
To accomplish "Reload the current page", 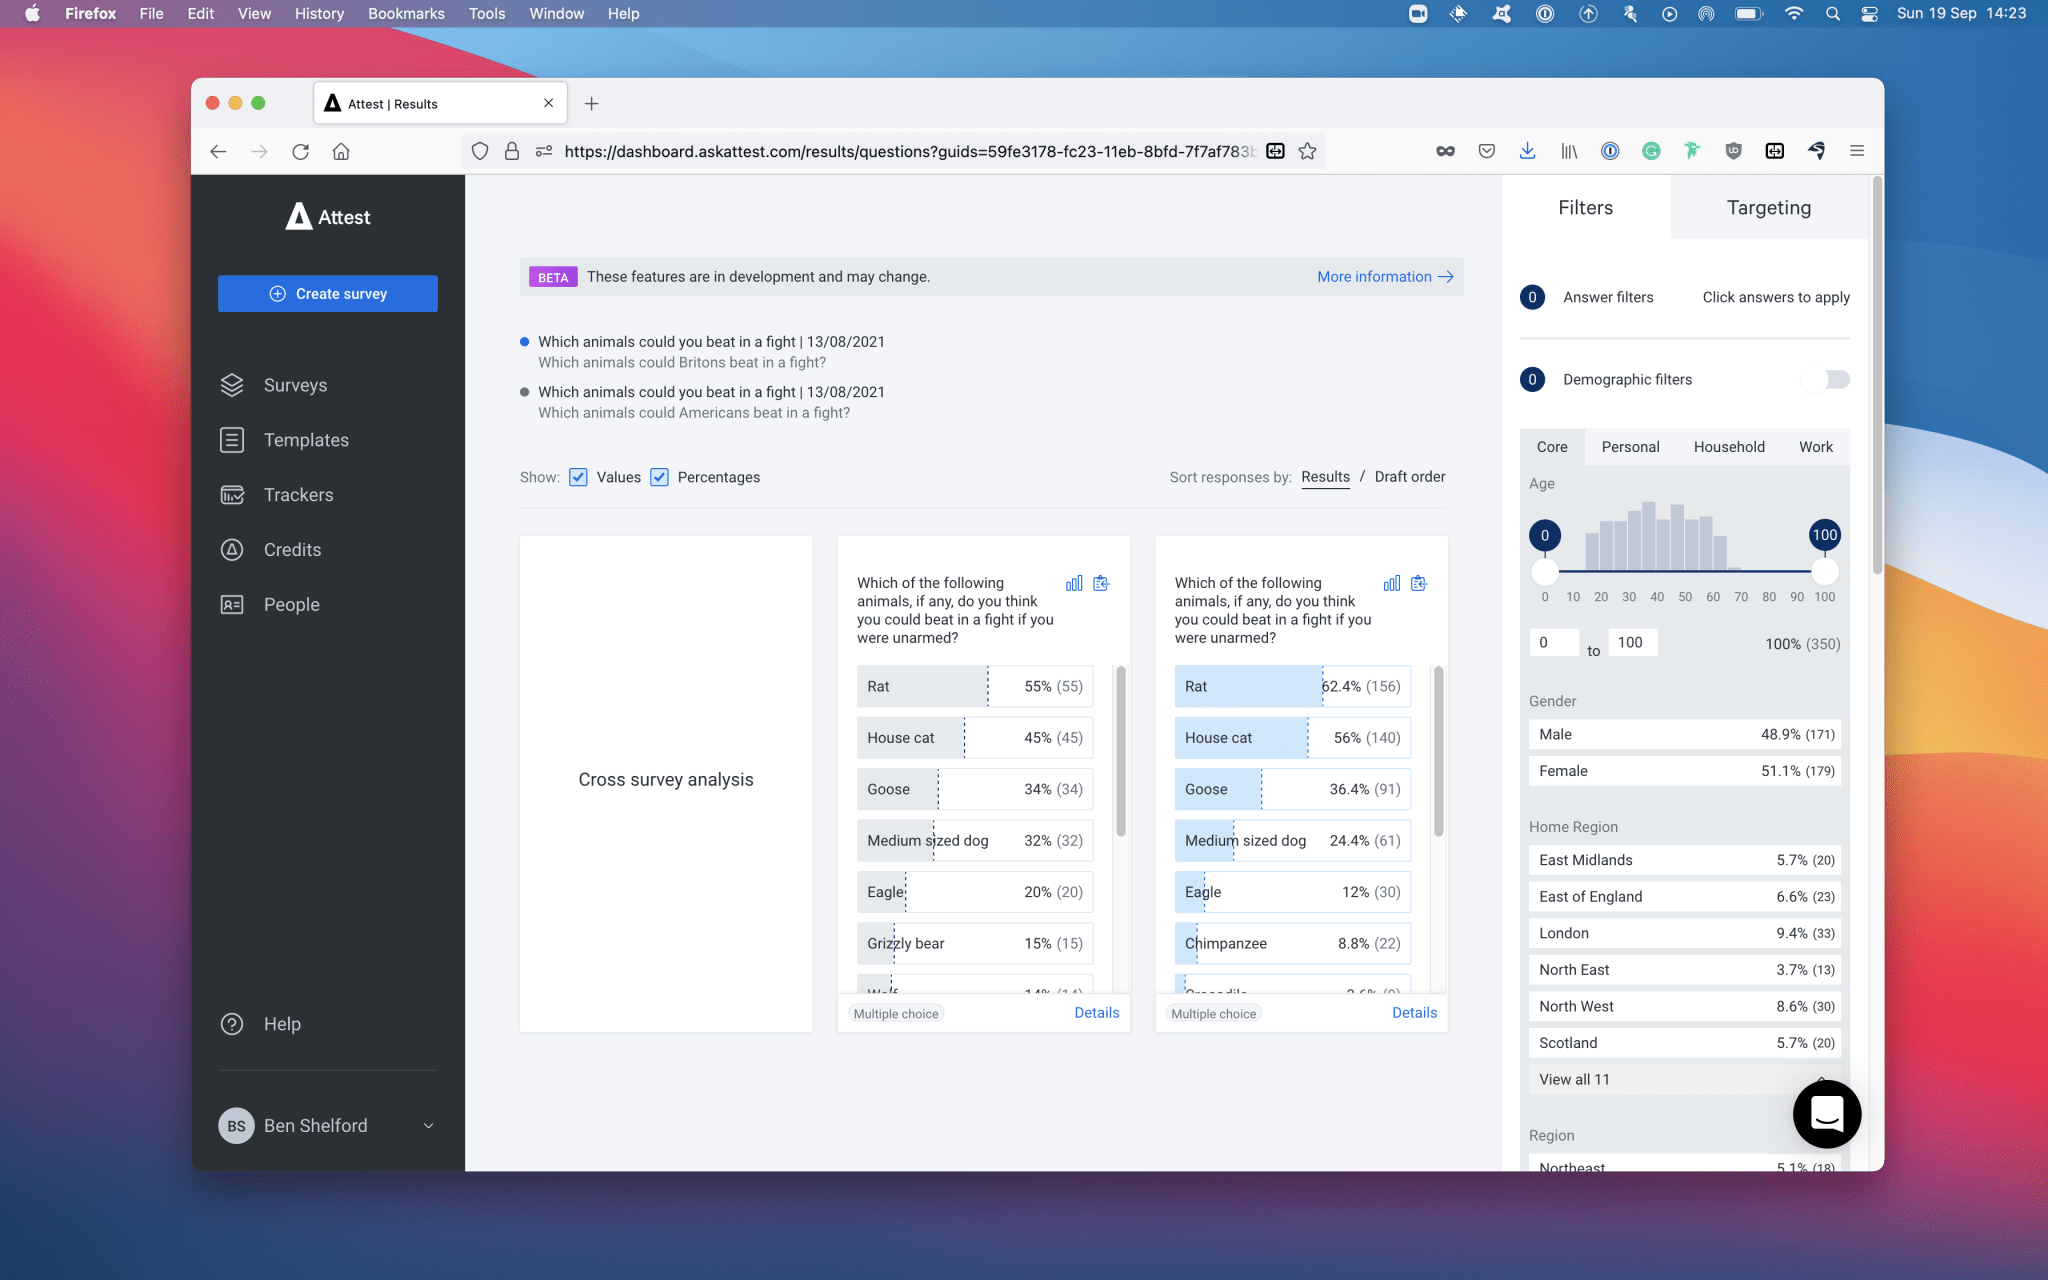I will point(300,151).
